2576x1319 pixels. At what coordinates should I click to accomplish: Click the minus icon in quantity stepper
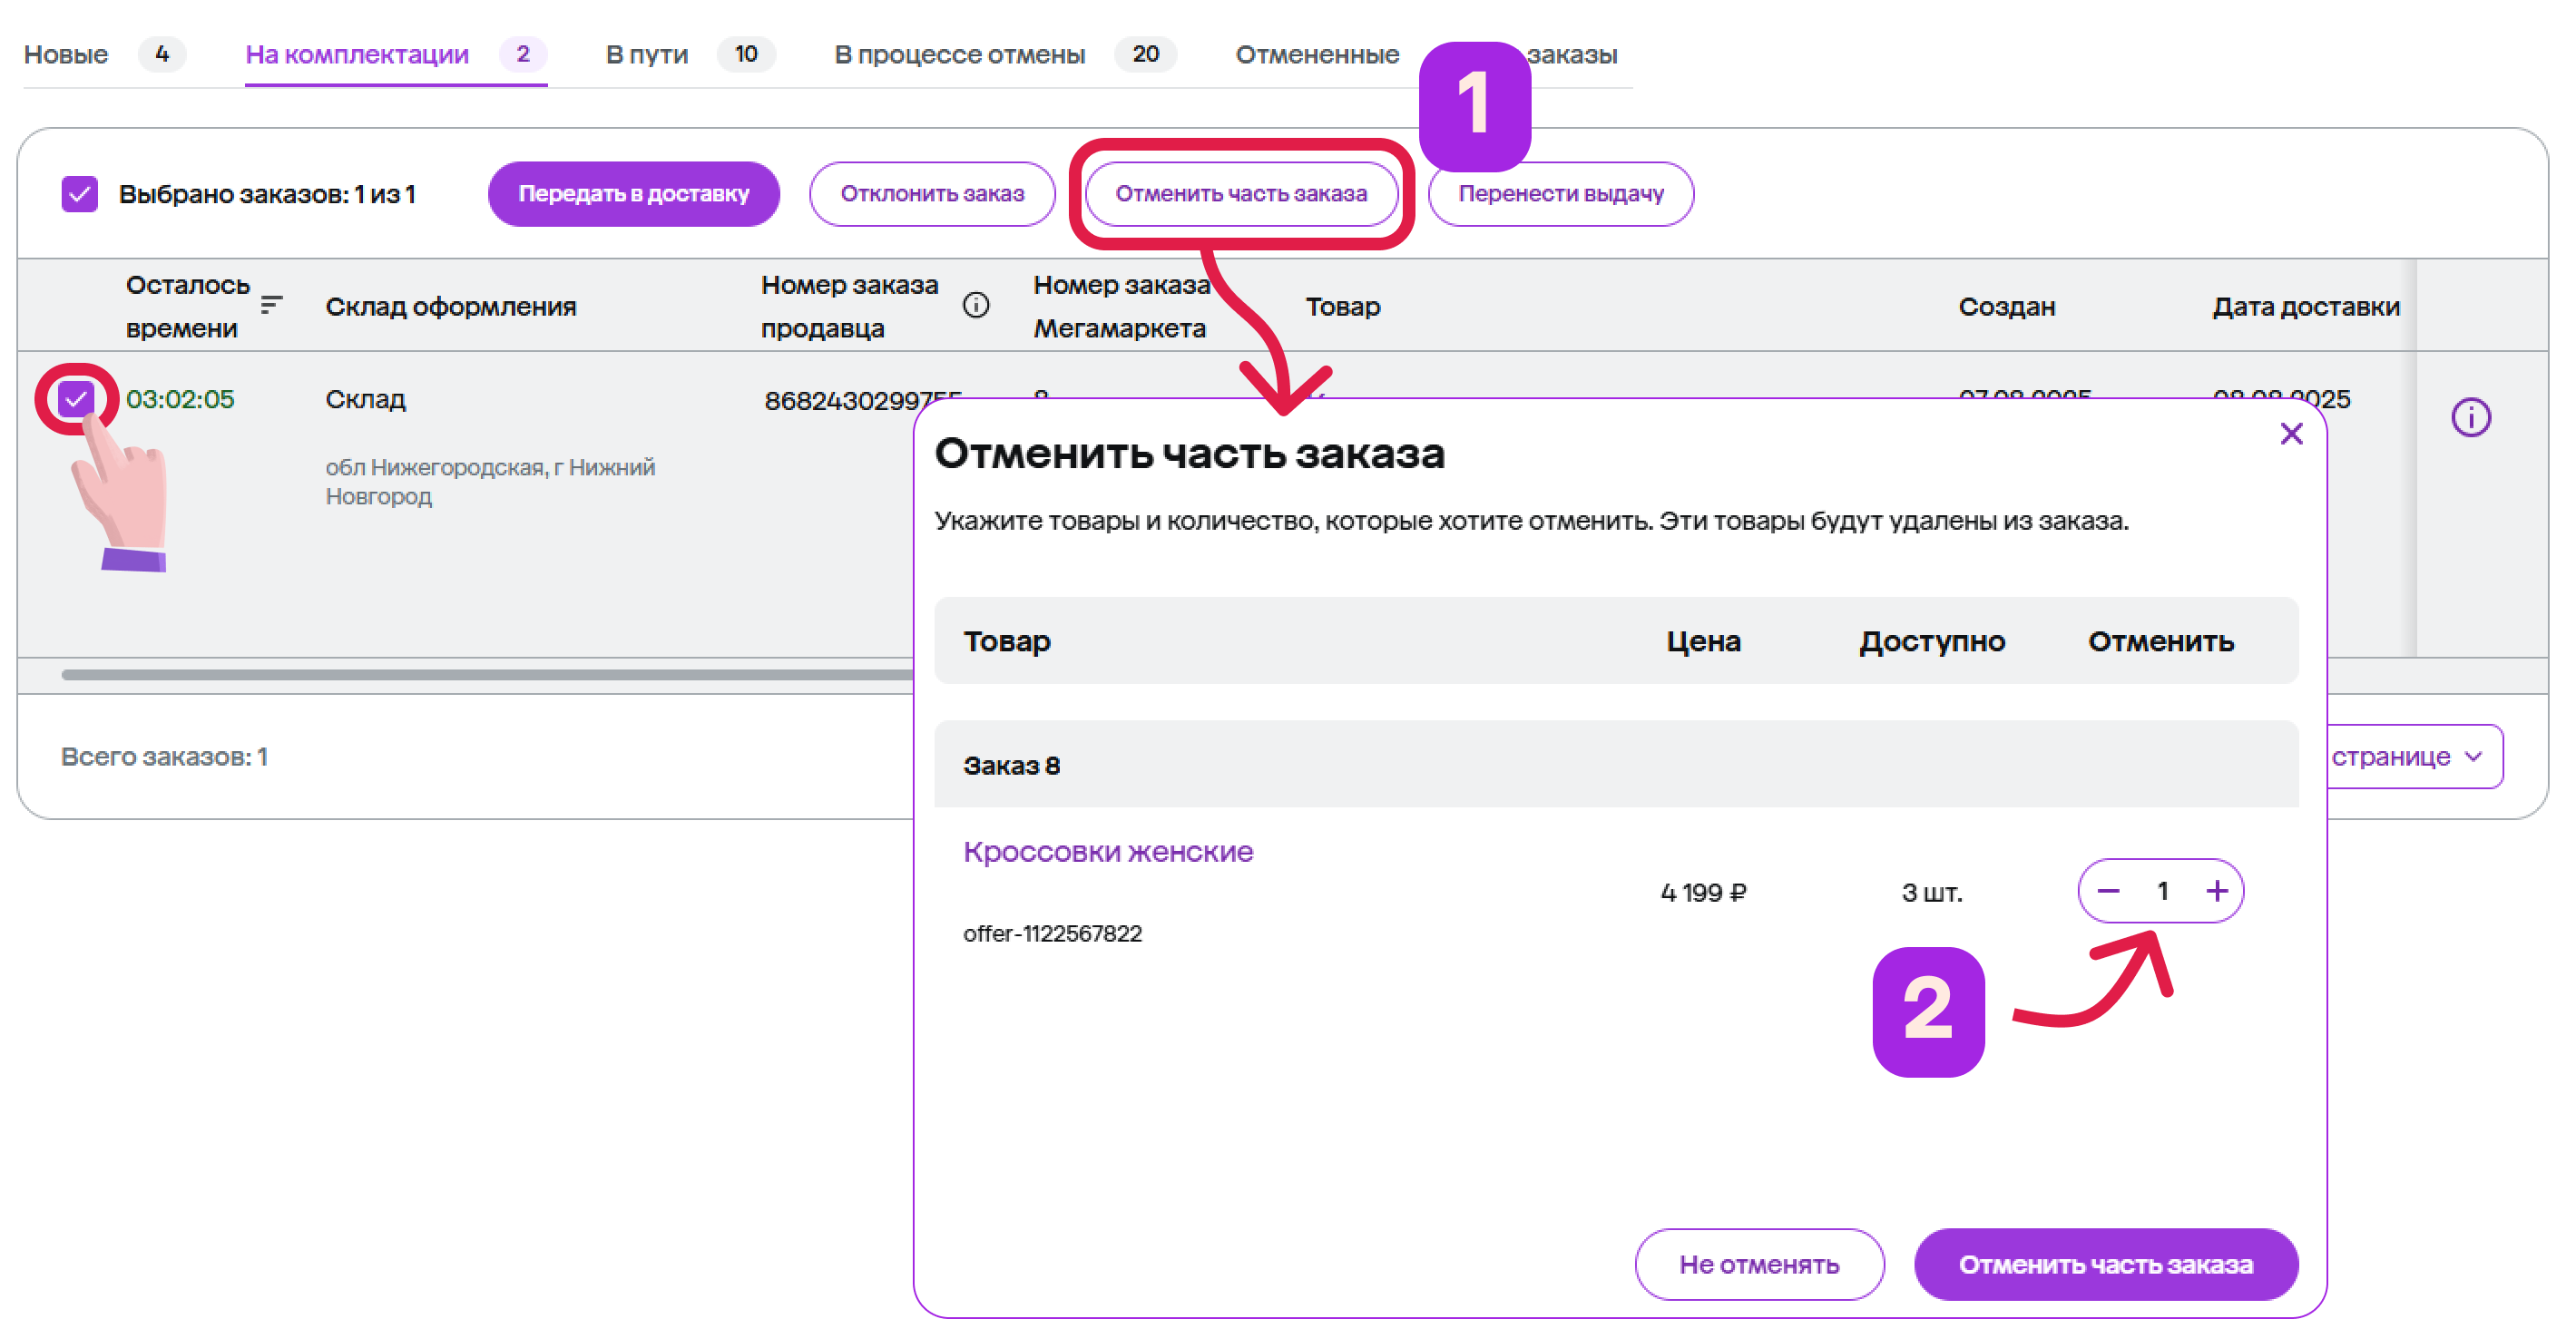point(2108,890)
